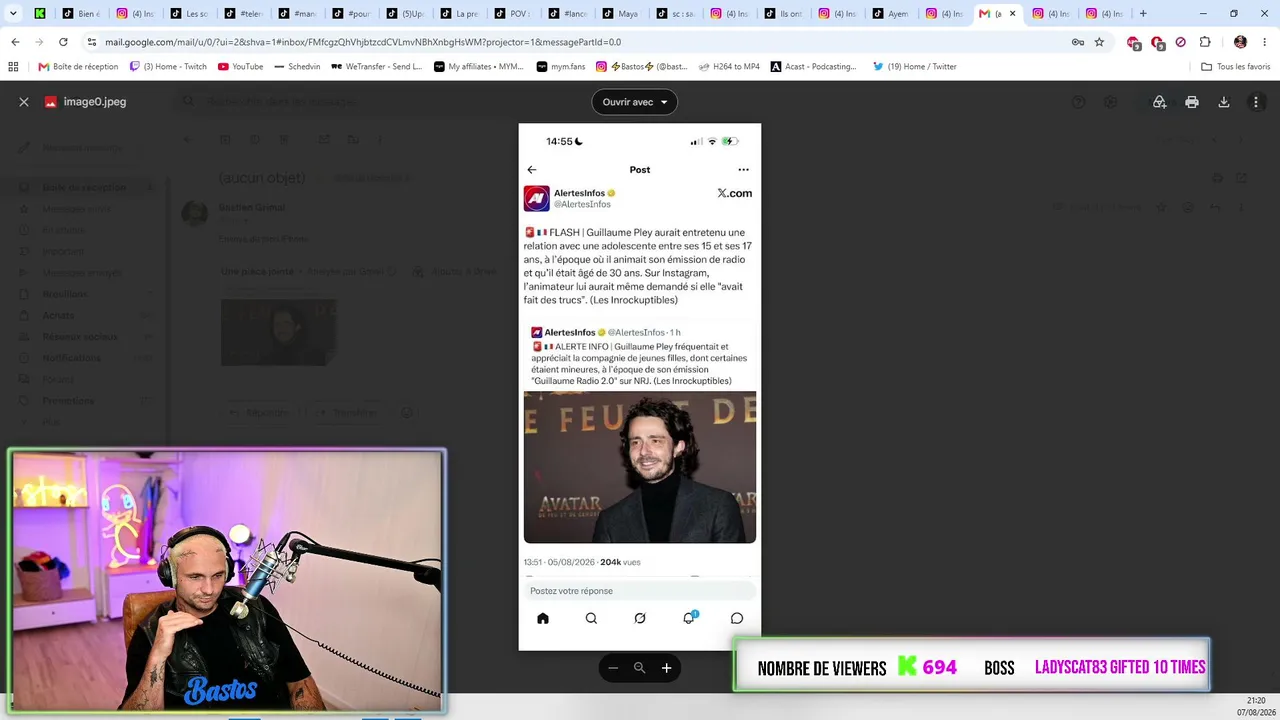Click the AlertesInfos profile avatar
This screenshot has width=1280, height=720.
(537, 198)
